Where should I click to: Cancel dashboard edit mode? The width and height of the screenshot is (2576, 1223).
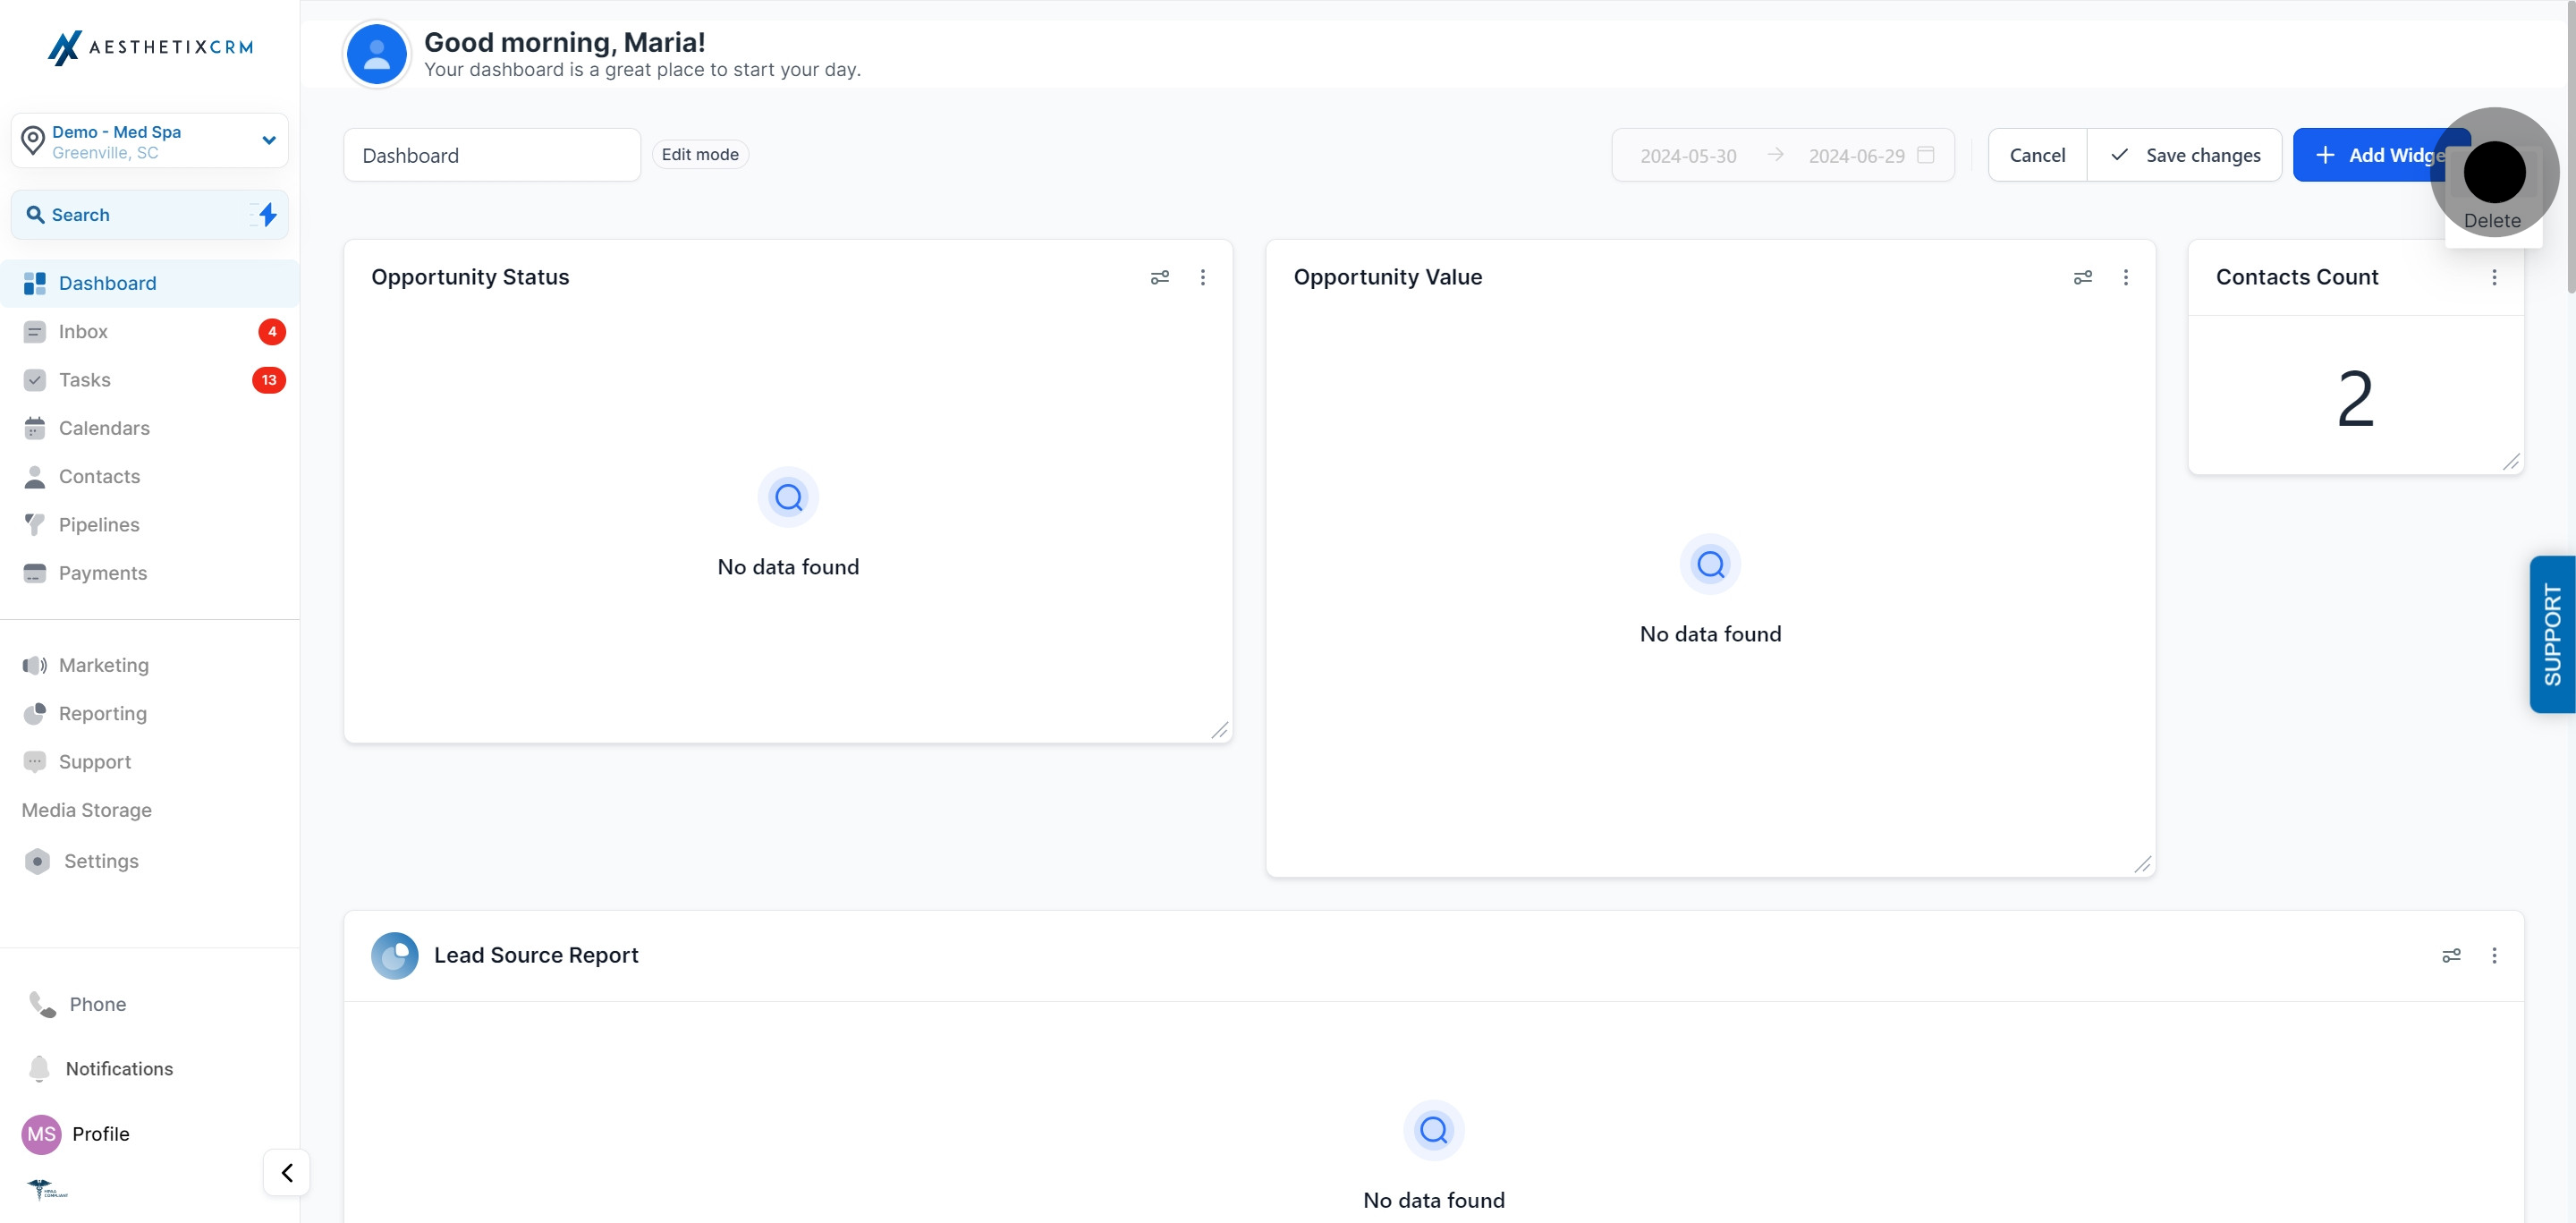tap(2037, 155)
